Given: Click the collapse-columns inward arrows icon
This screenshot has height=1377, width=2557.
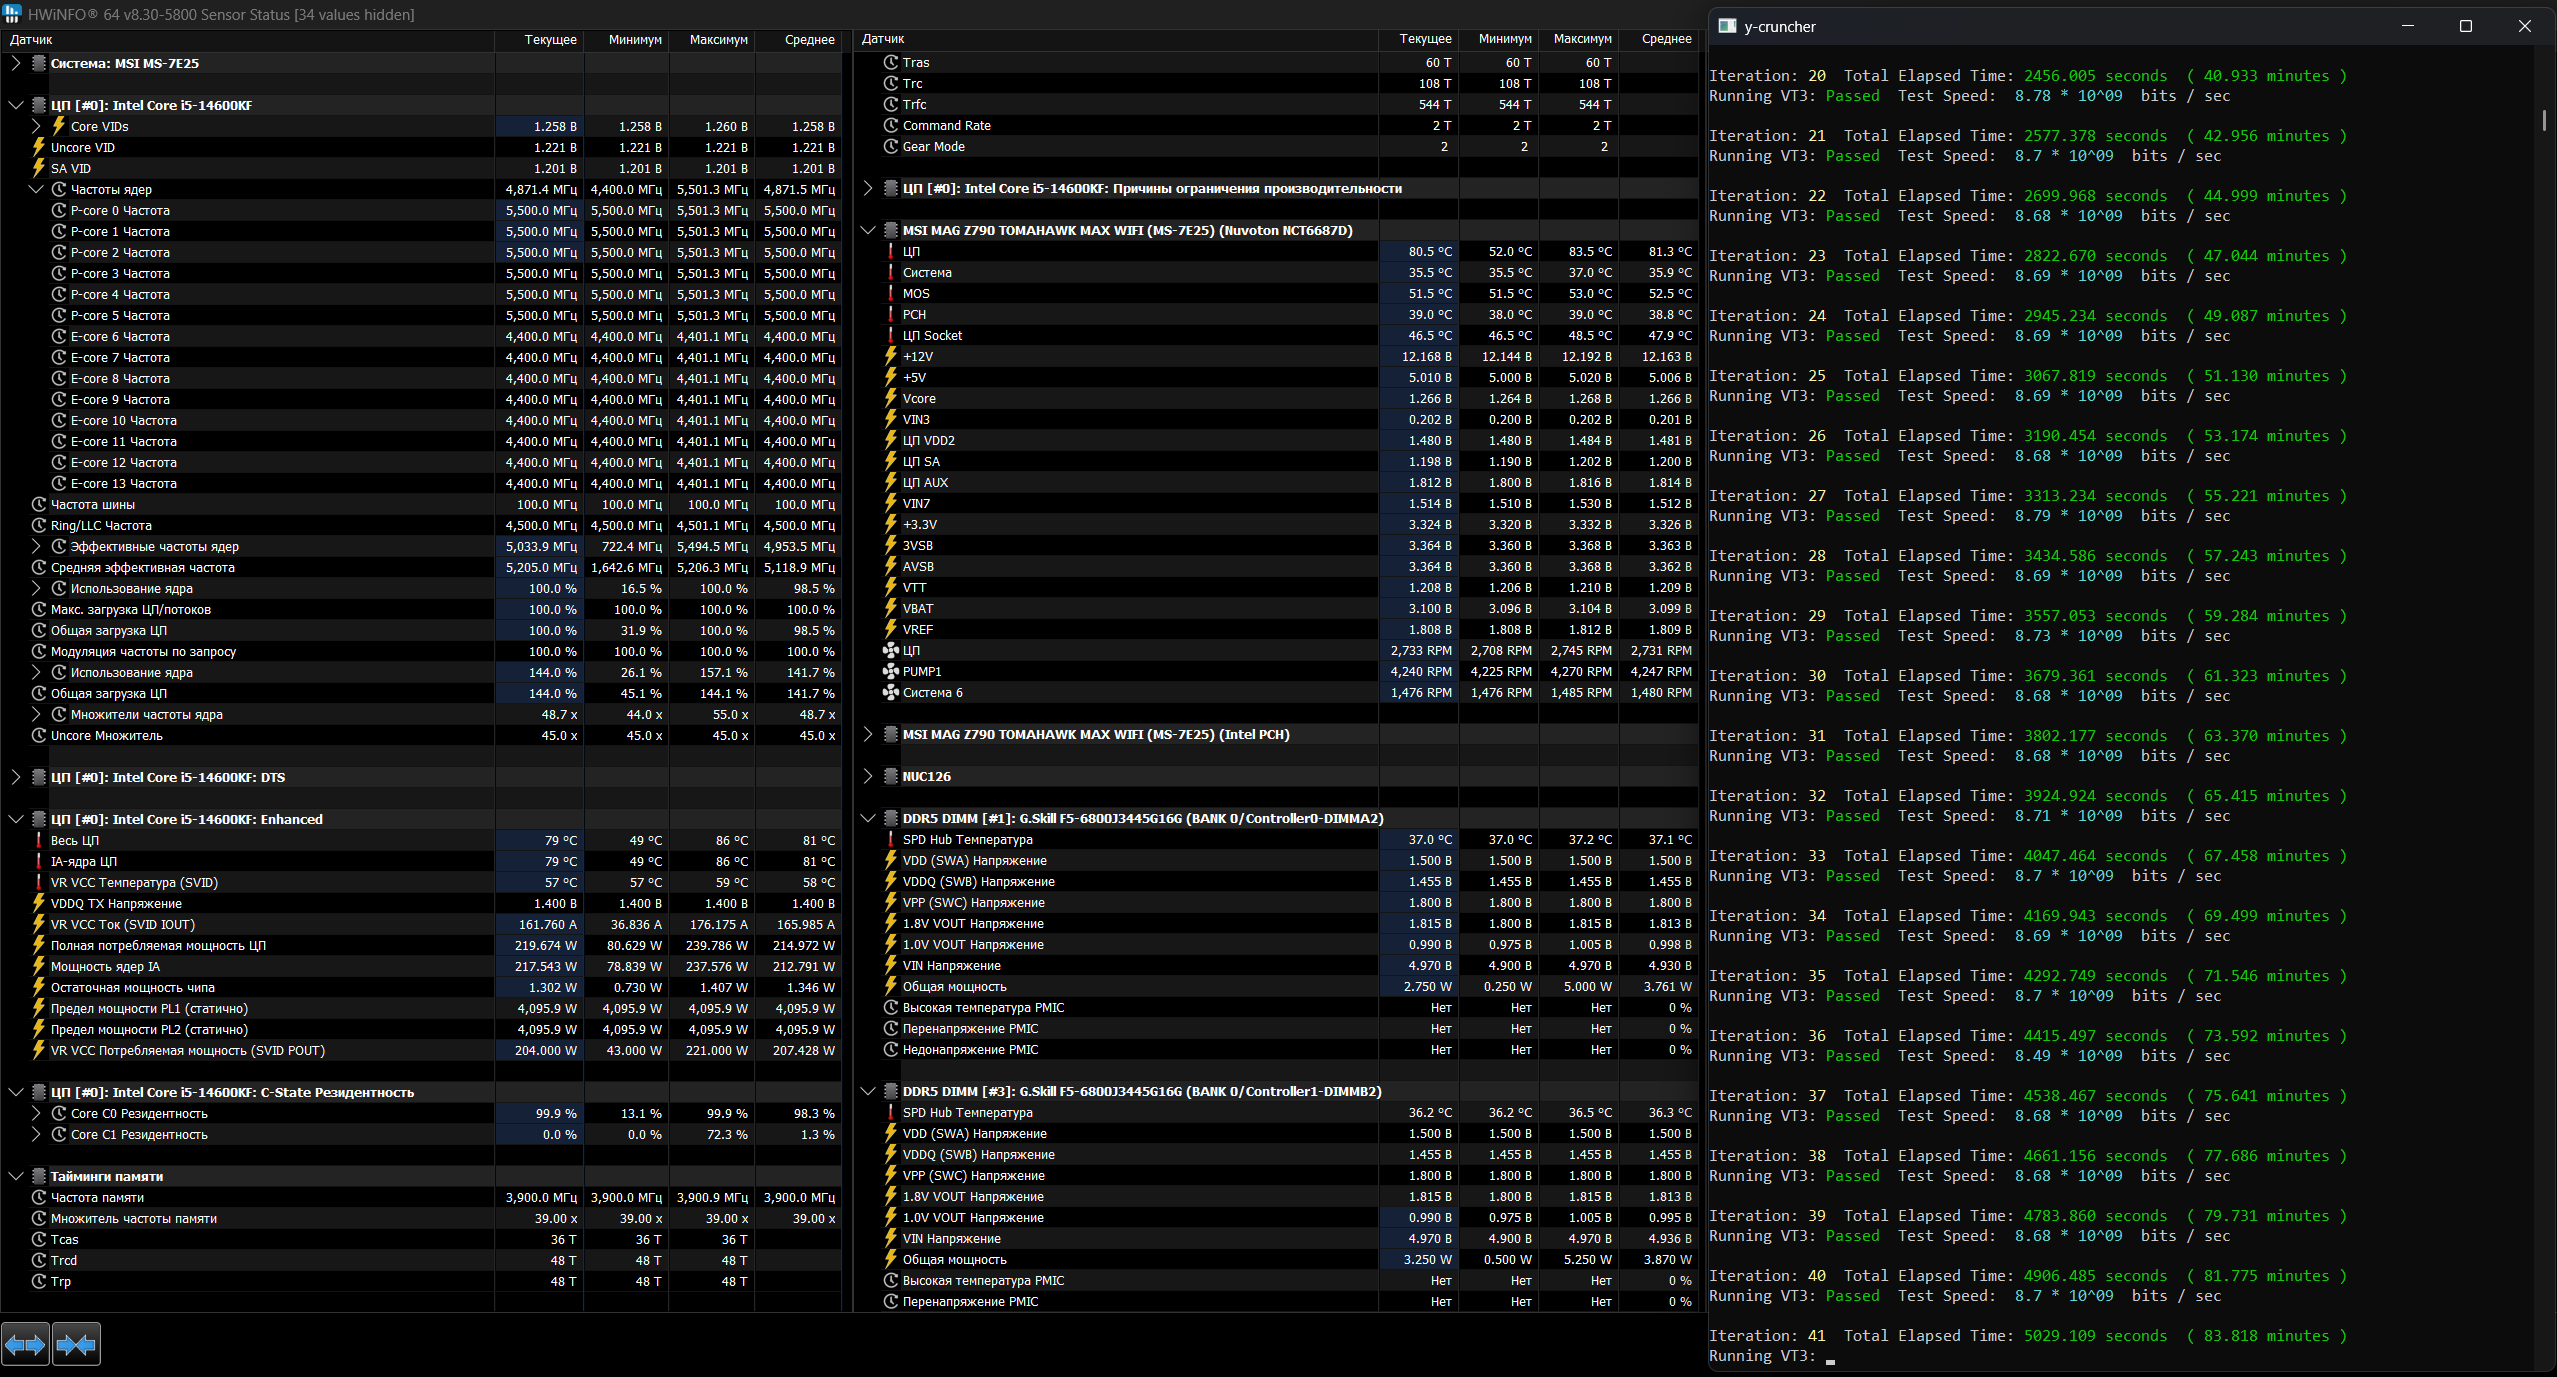Looking at the screenshot, I should [x=76, y=1344].
